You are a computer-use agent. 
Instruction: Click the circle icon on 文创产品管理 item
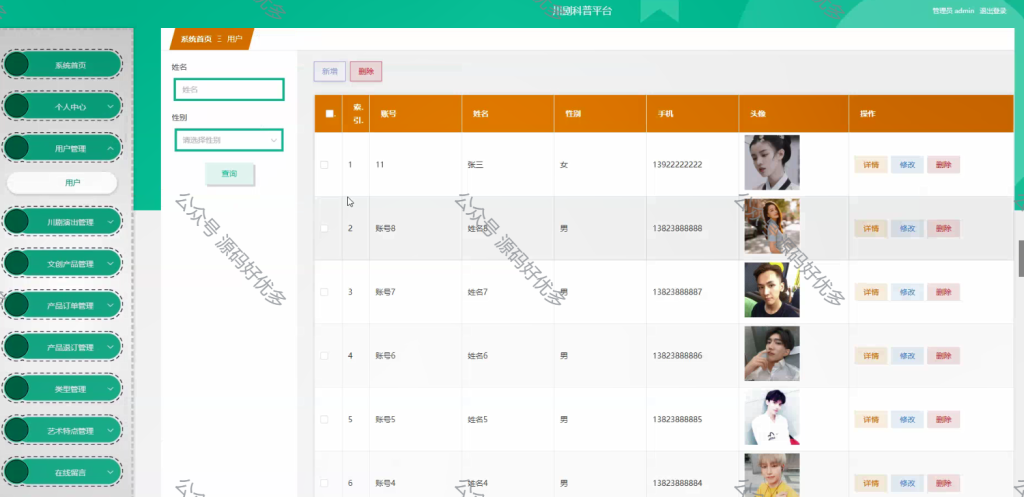[16, 263]
